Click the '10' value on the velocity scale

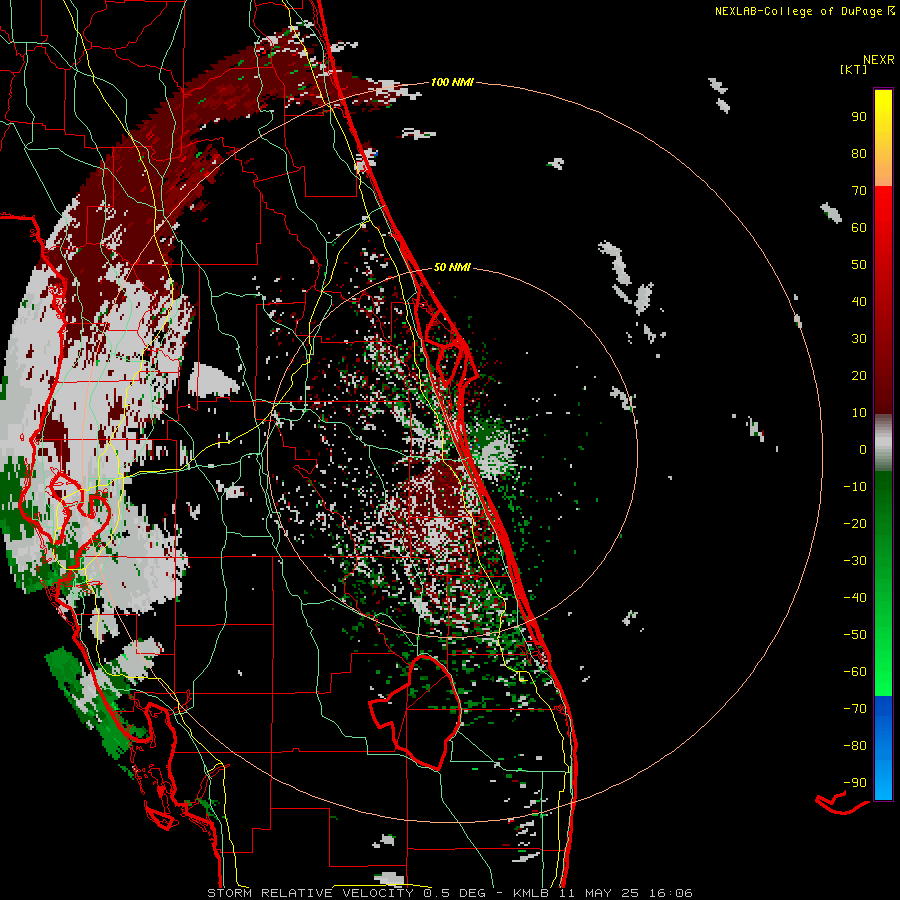tap(859, 413)
